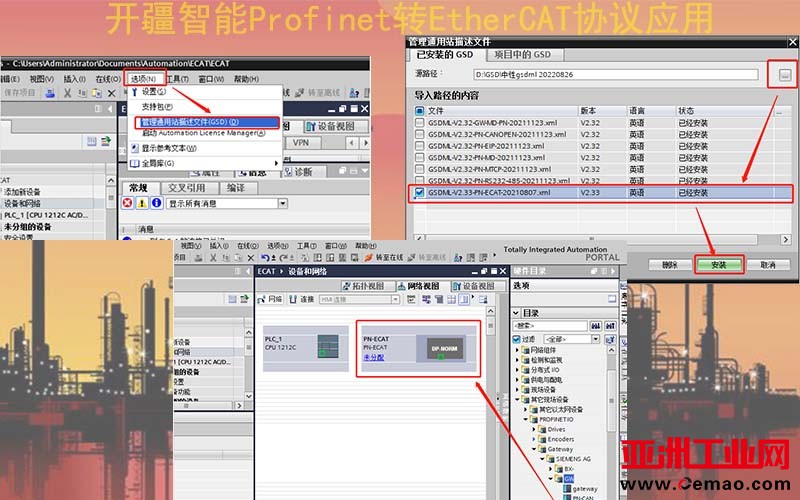Select 支持包(P) menu entry

(157, 107)
